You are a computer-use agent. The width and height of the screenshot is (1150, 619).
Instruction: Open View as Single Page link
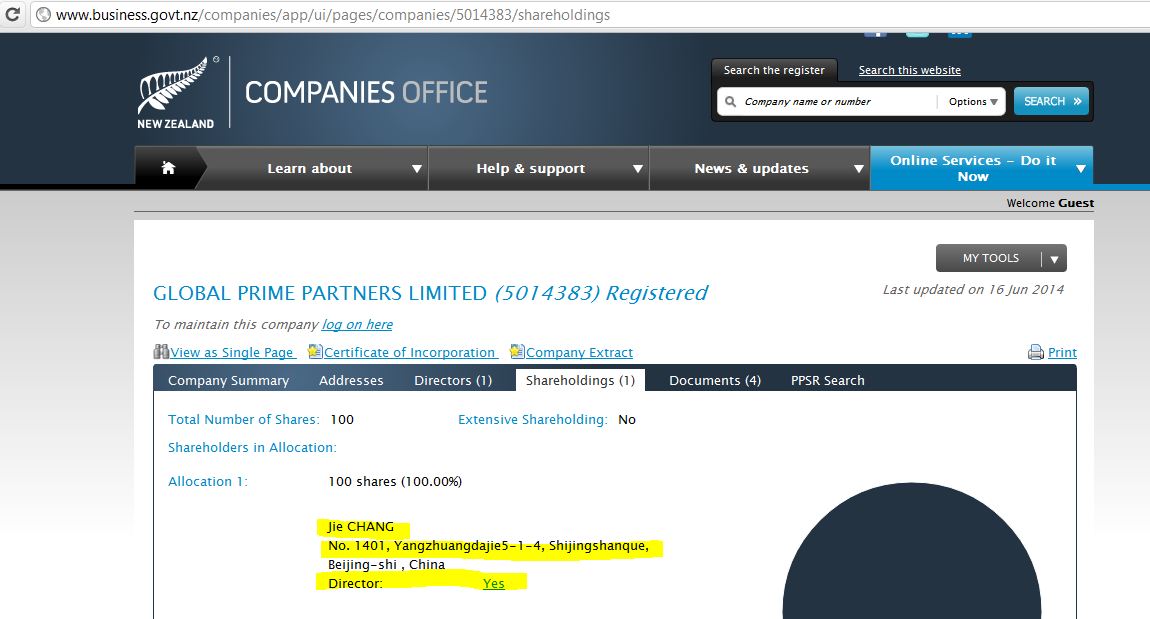click(232, 352)
